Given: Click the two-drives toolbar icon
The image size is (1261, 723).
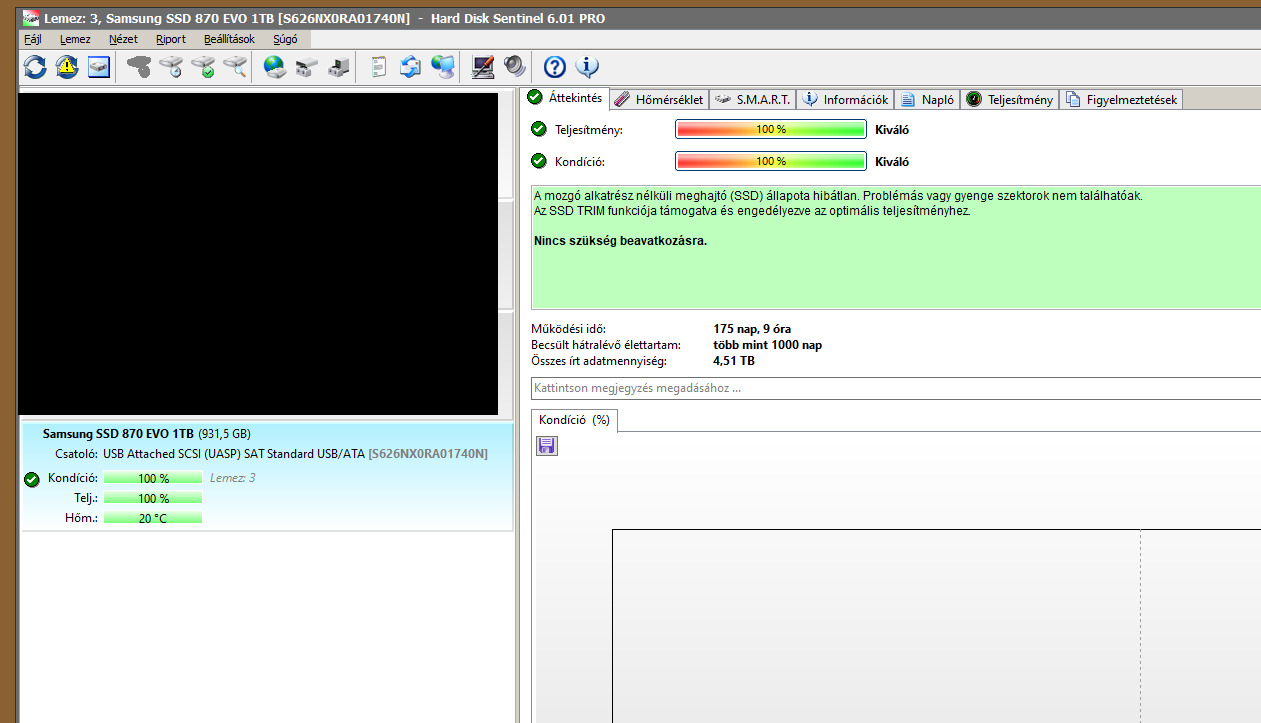Looking at the screenshot, I should tap(307, 67).
